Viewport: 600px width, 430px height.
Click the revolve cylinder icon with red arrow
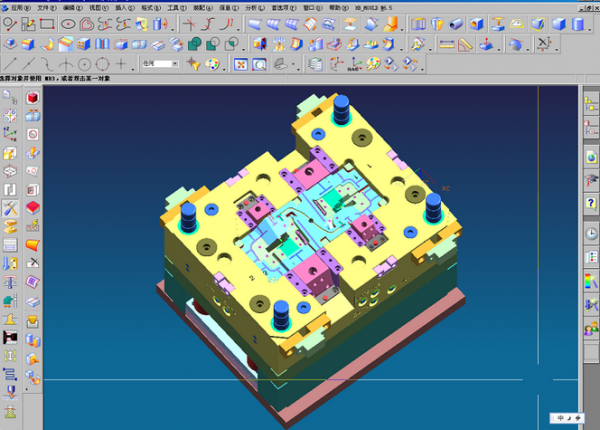pos(160,24)
